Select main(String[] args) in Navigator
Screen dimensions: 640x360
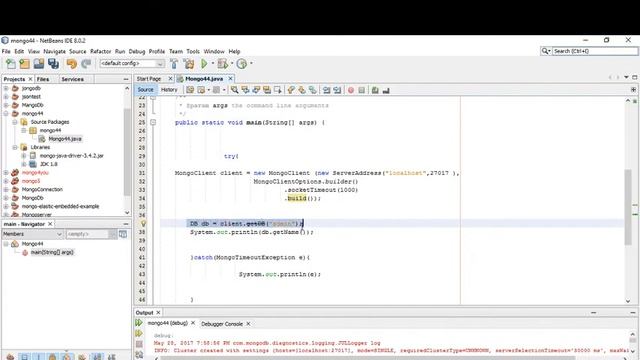click(x=52, y=252)
